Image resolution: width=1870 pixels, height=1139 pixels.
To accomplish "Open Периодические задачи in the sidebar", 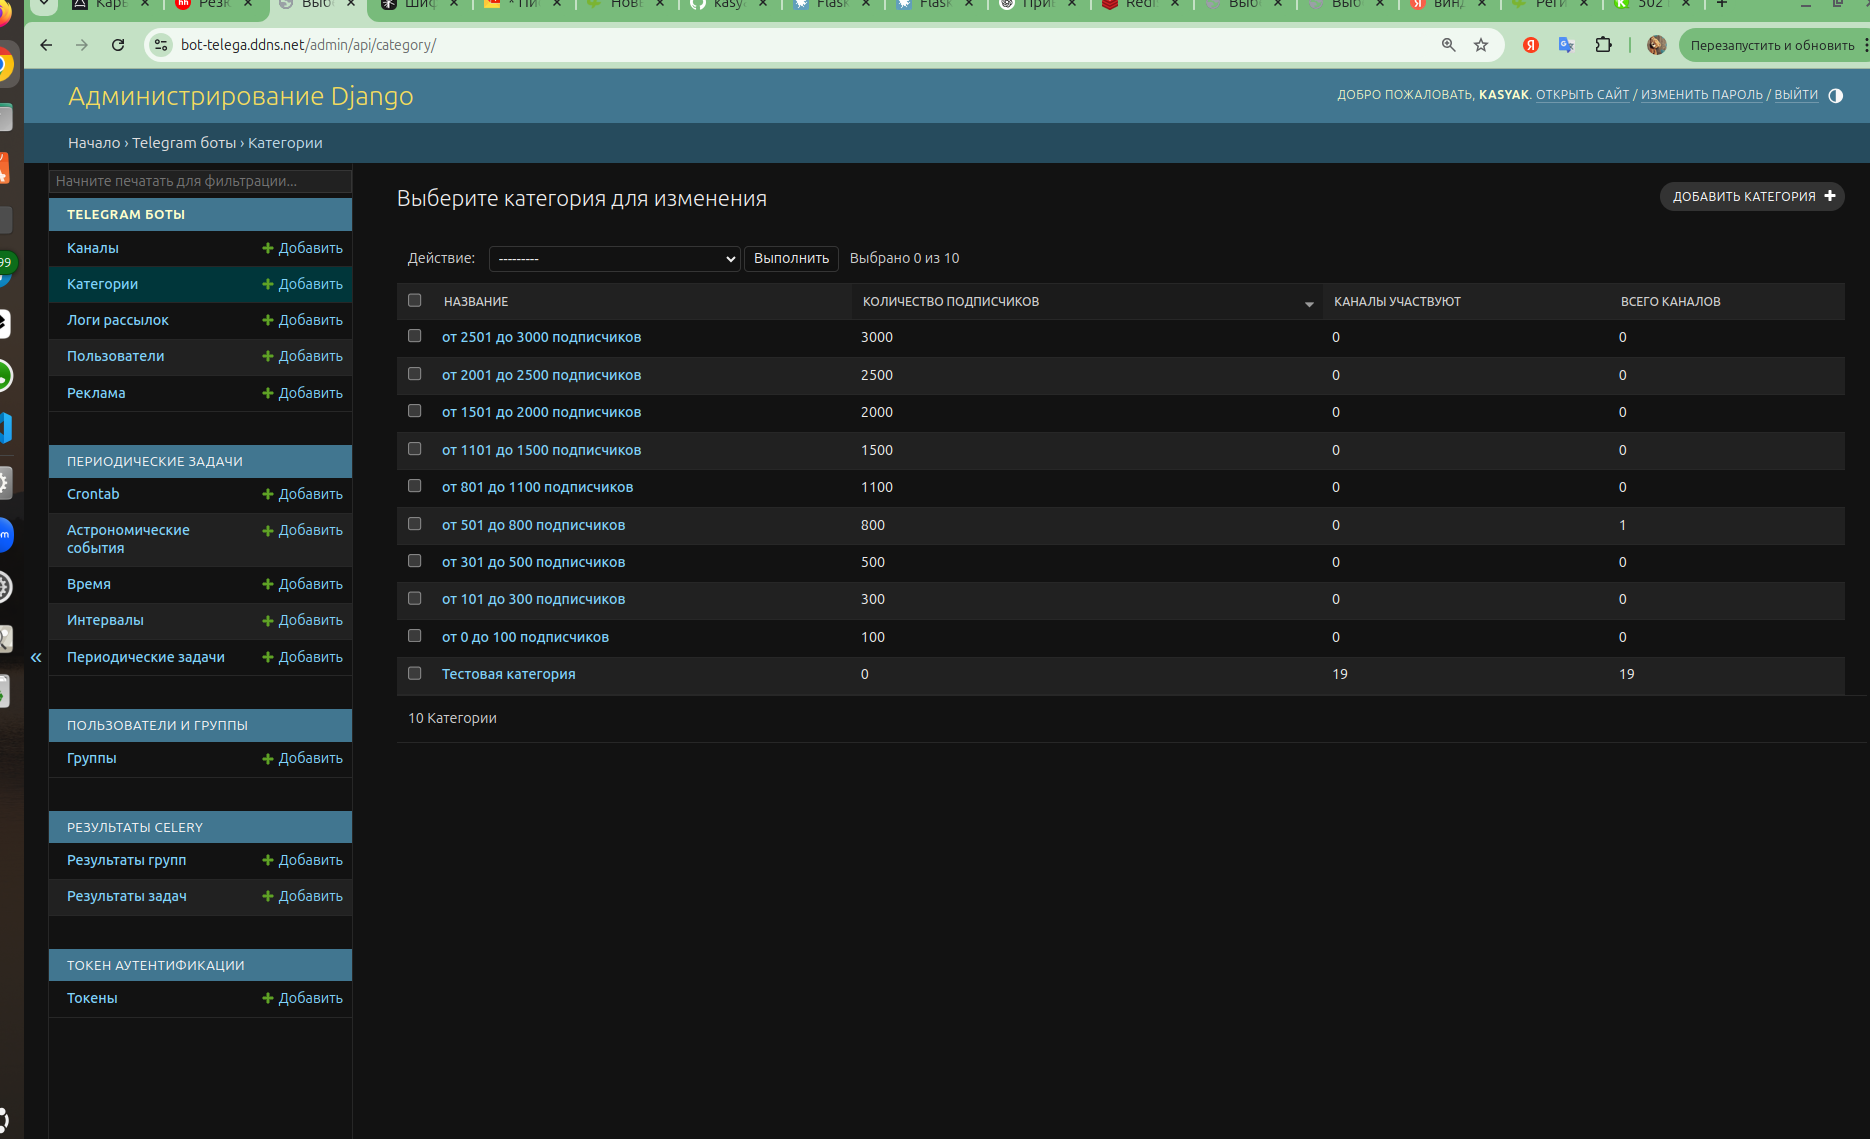I will (x=146, y=657).
